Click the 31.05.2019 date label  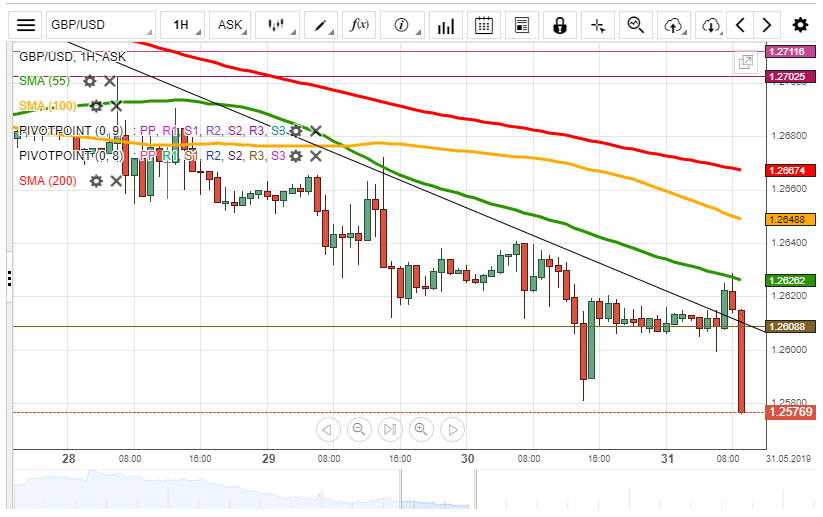click(x=788, y=459)
